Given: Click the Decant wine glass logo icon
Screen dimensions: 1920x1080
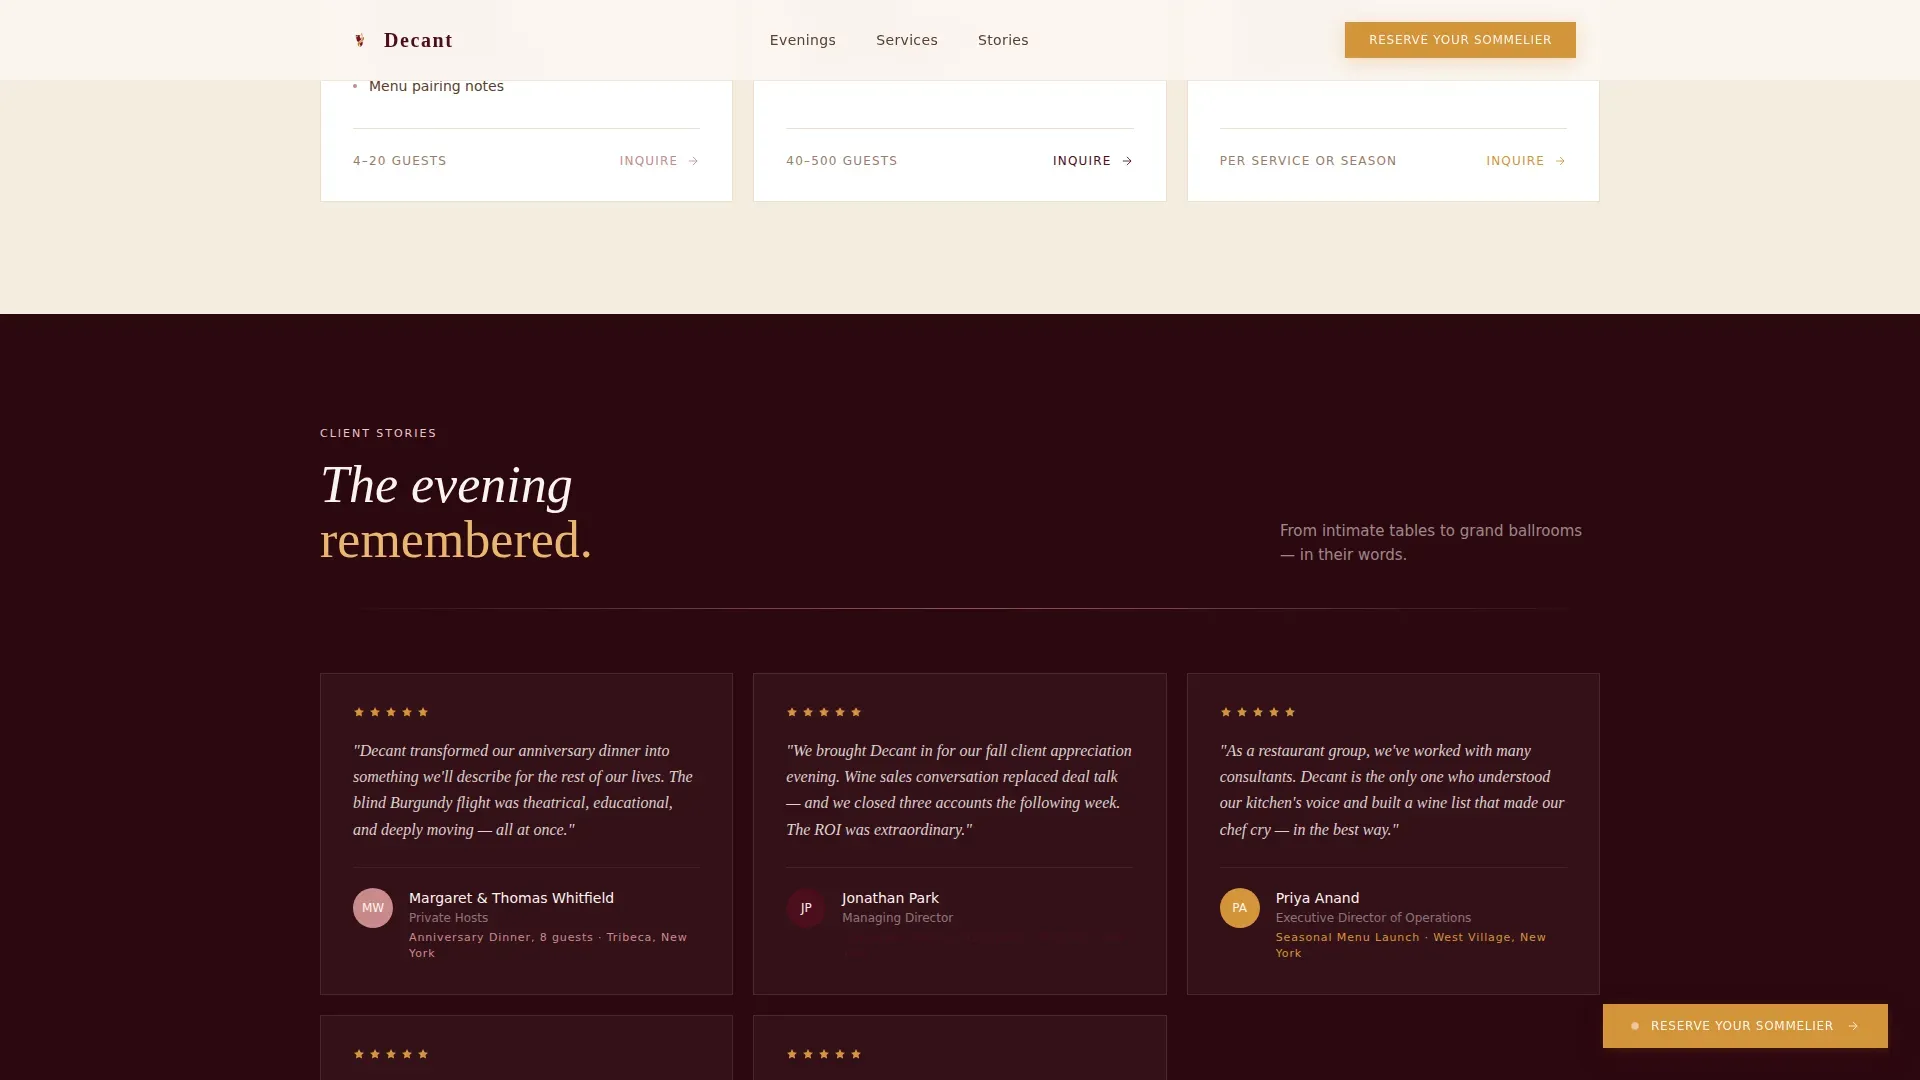Looking at the screenshot, I should coord(360,40).
